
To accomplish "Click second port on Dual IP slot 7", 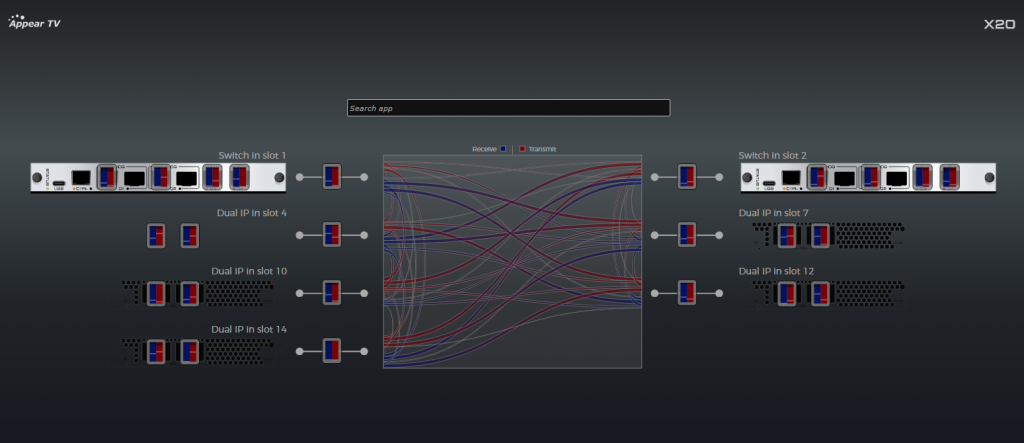I will 821,236.
